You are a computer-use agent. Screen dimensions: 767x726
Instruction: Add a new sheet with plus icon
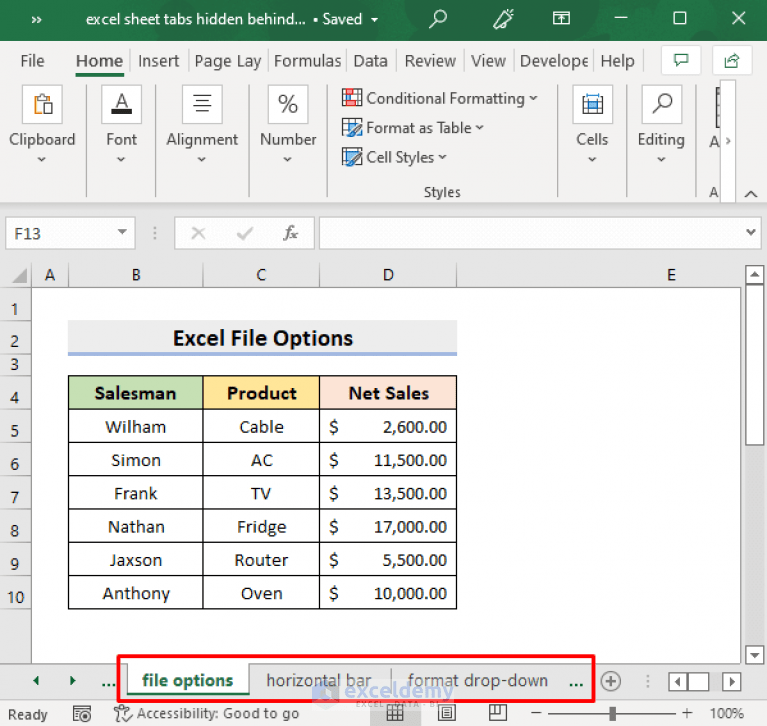(x=610, y=681)
